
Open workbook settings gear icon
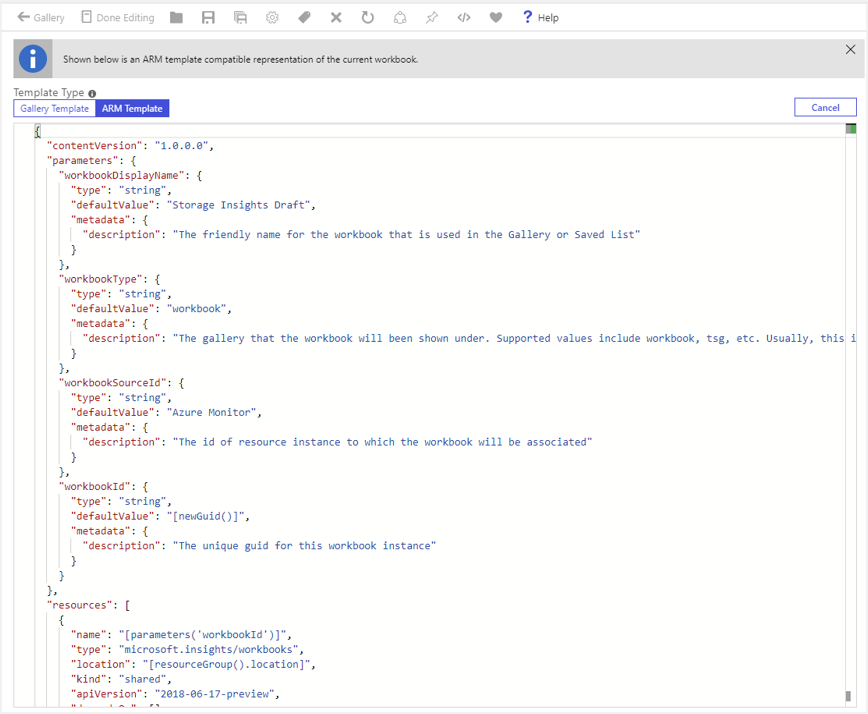[x=272, y=18]
